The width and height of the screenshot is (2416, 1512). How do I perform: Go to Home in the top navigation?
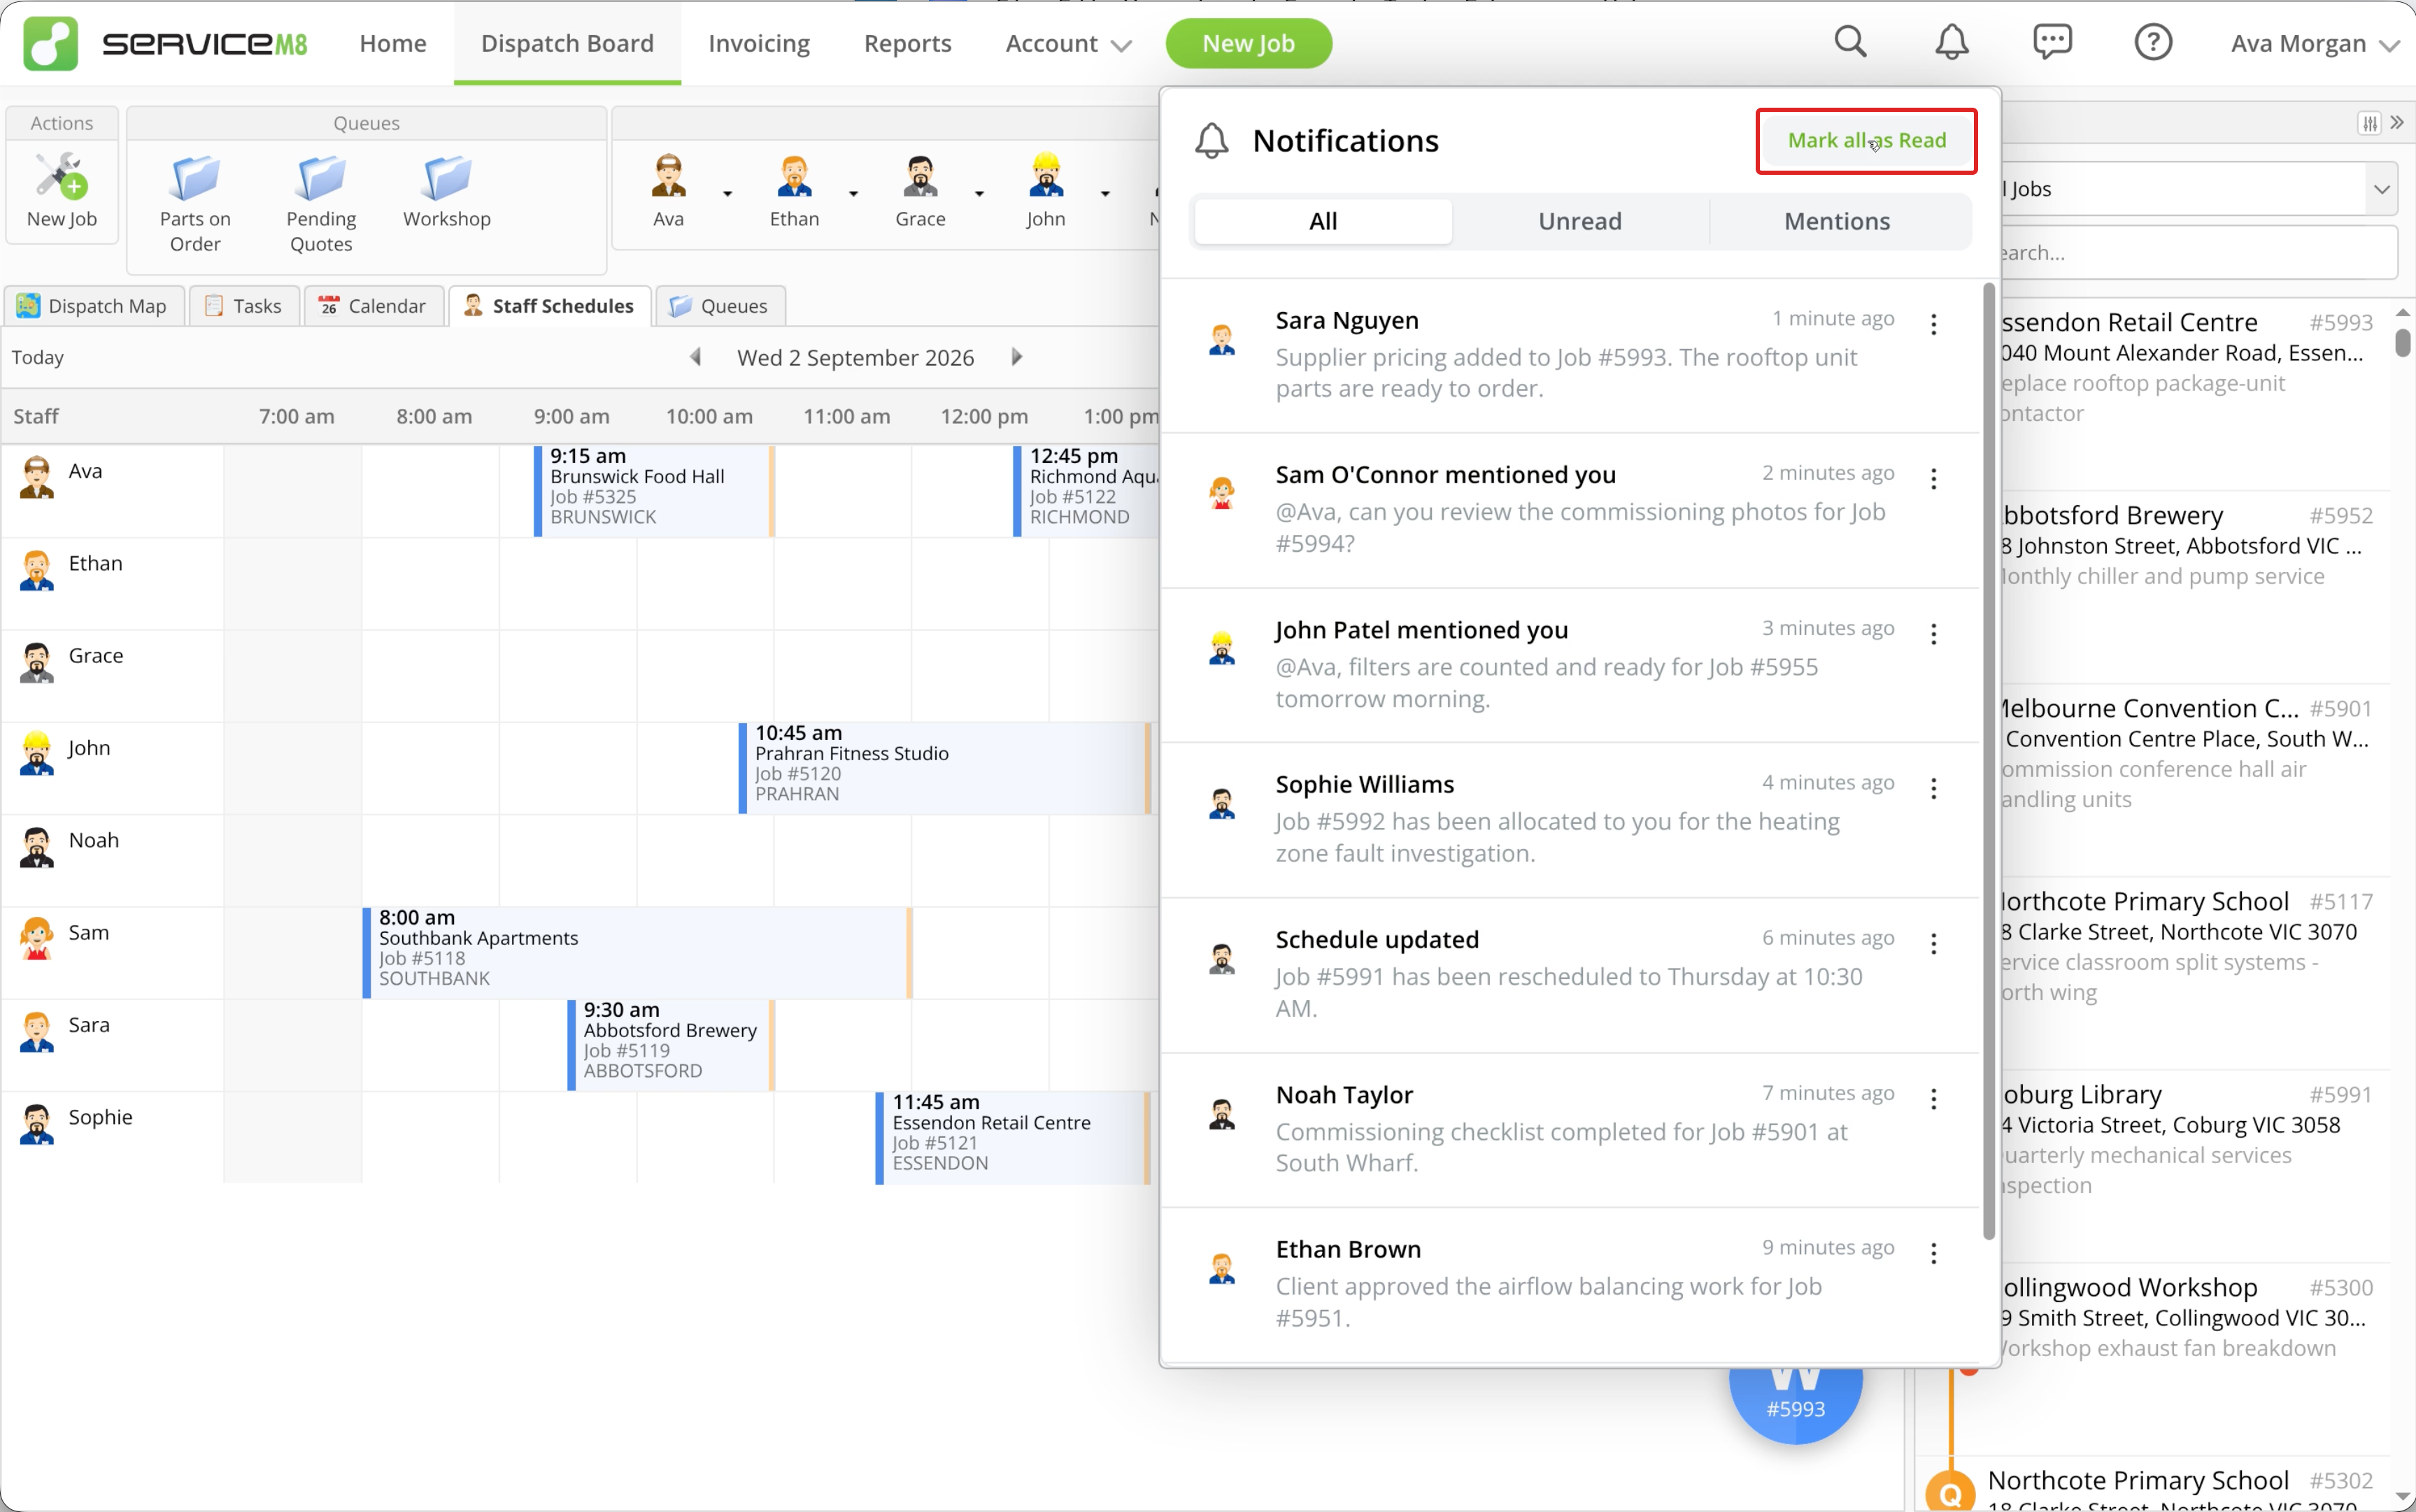(393, 43)
